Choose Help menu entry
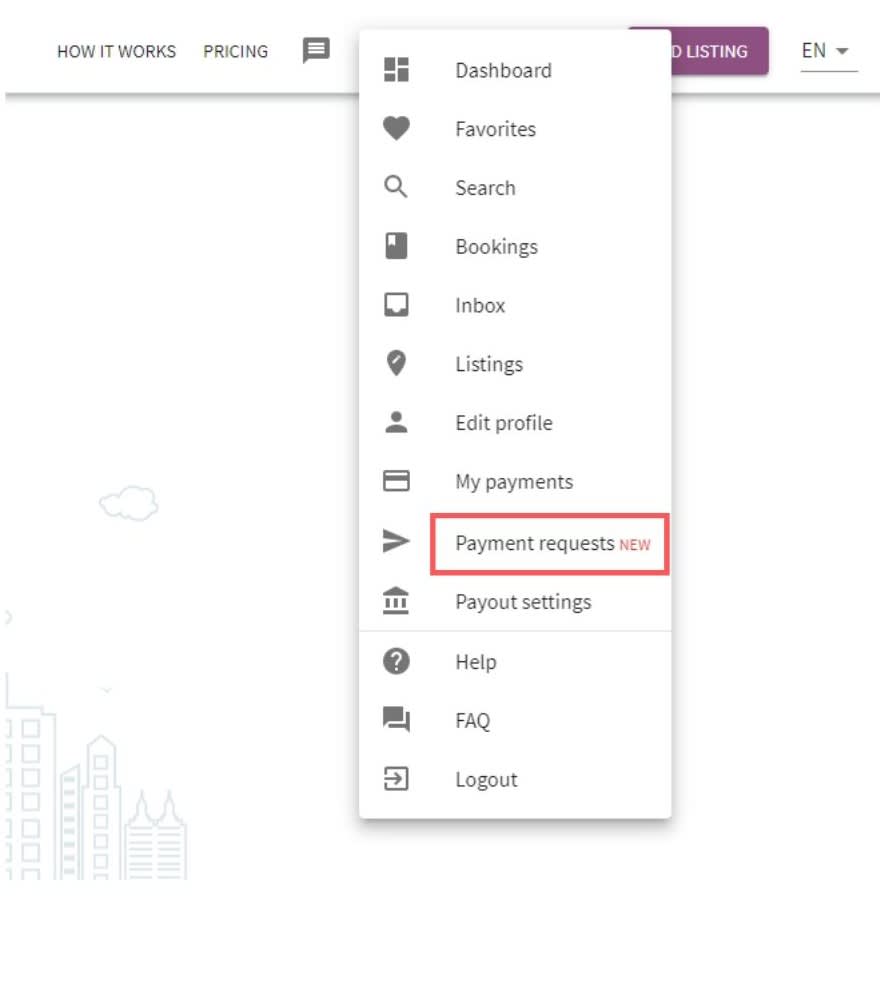 pyautogui.click(x=515, y=662)
